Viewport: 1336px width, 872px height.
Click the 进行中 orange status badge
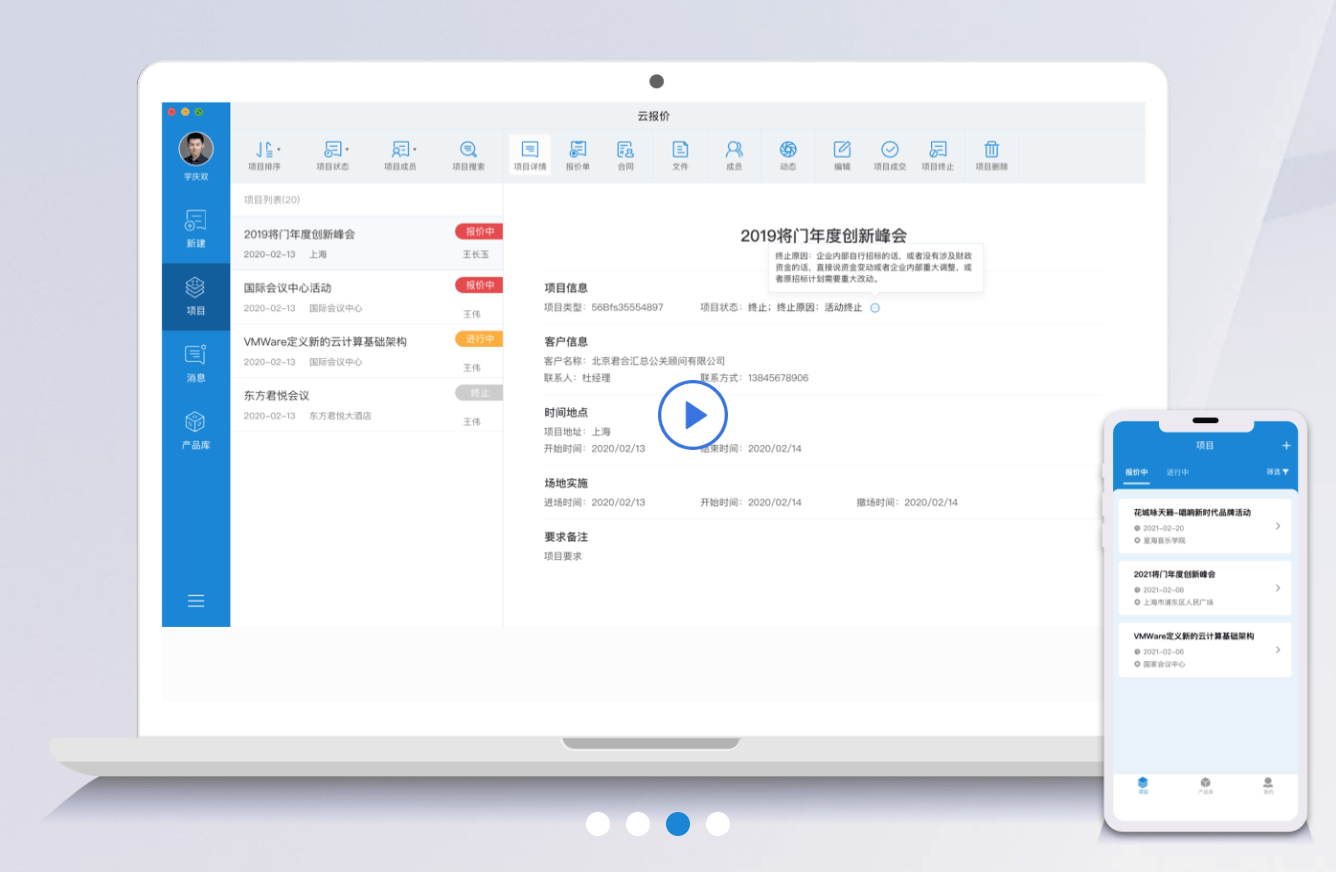[479, 339]
